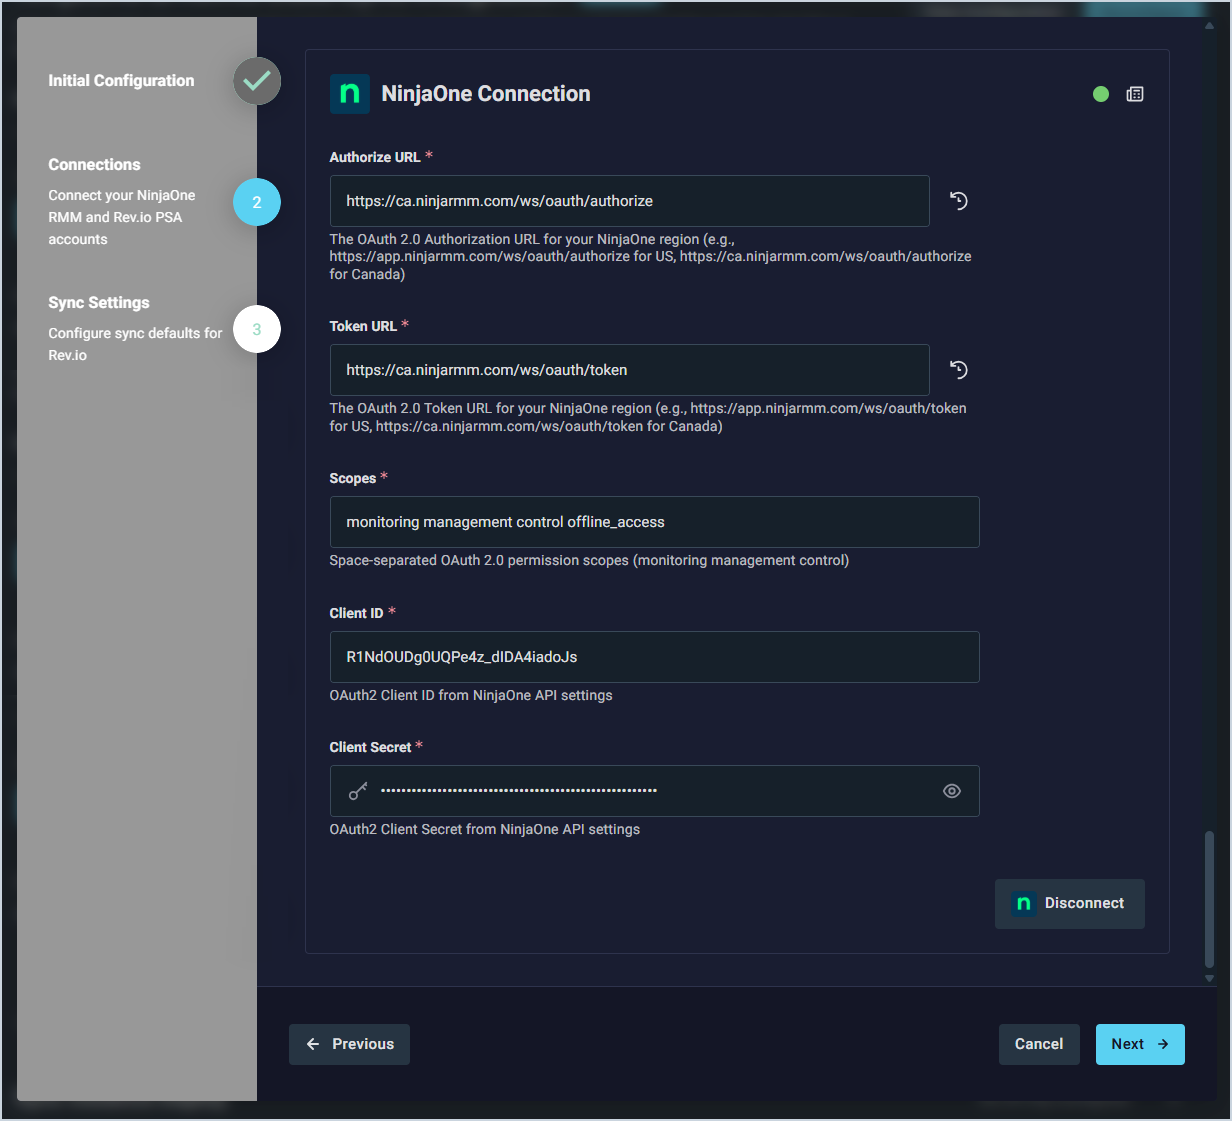Viewport: 1232px width, 1121px height.
Task: Click inside the Authorize URL field
Action: point(630,201)
